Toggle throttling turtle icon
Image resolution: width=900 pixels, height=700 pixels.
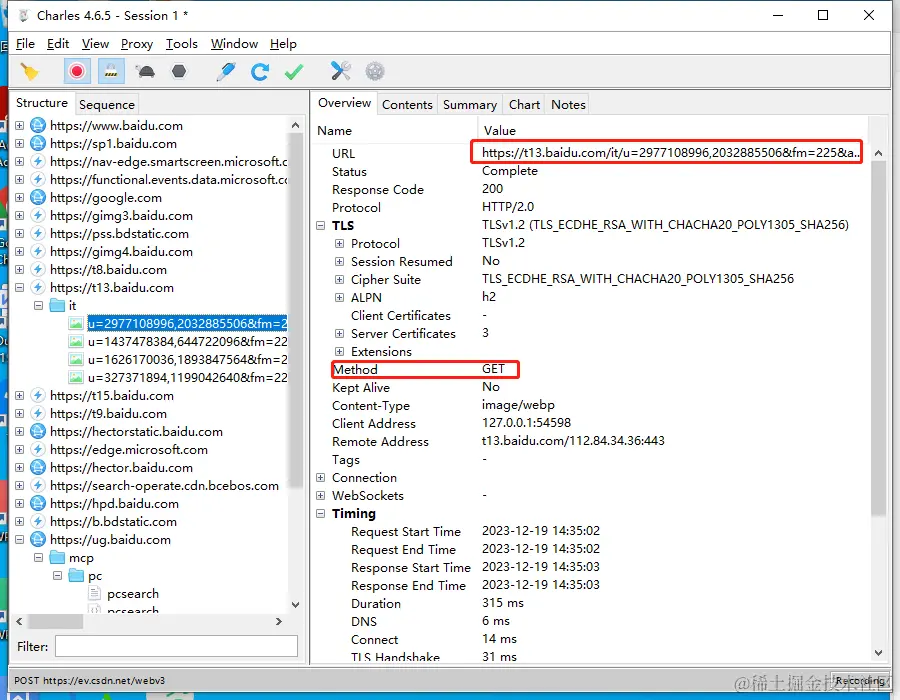tap(145, 72)
